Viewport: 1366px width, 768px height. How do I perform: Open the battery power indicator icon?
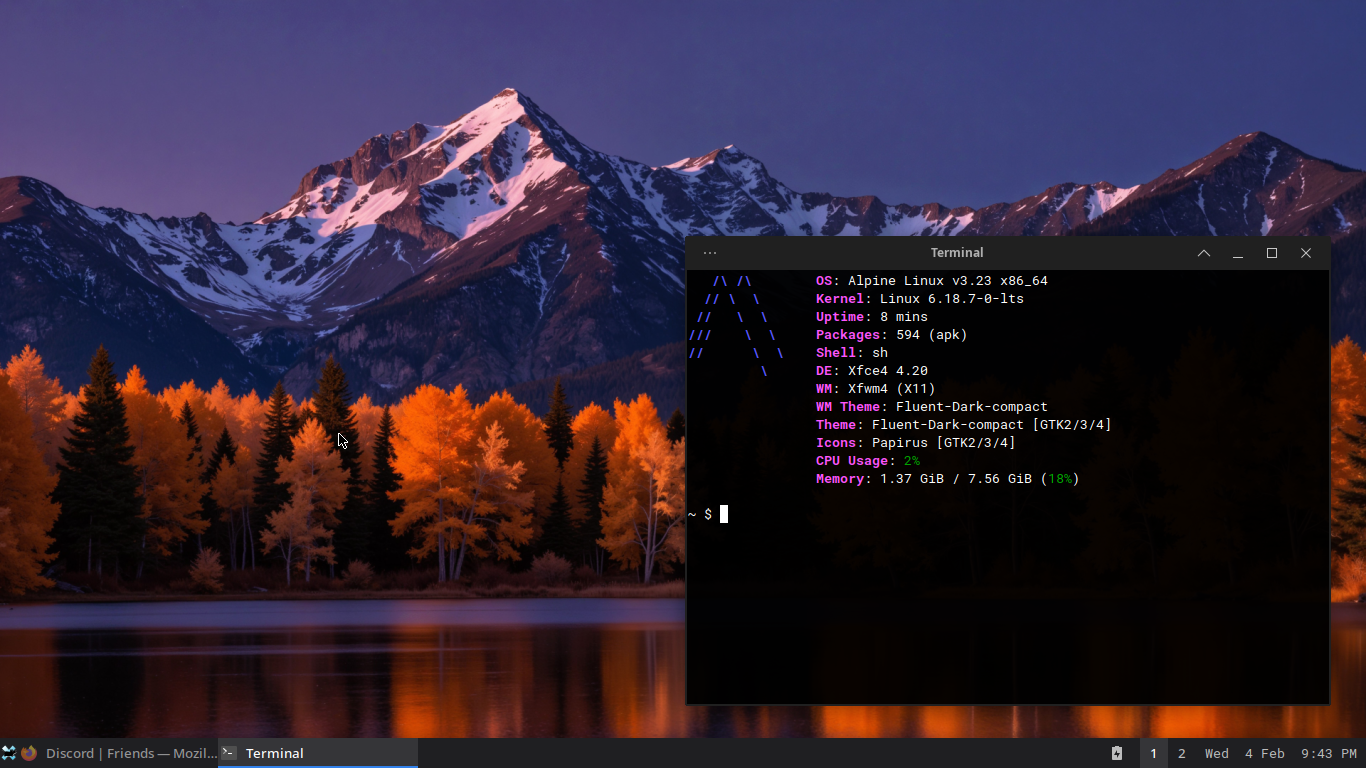click(x=1117, y=753)
